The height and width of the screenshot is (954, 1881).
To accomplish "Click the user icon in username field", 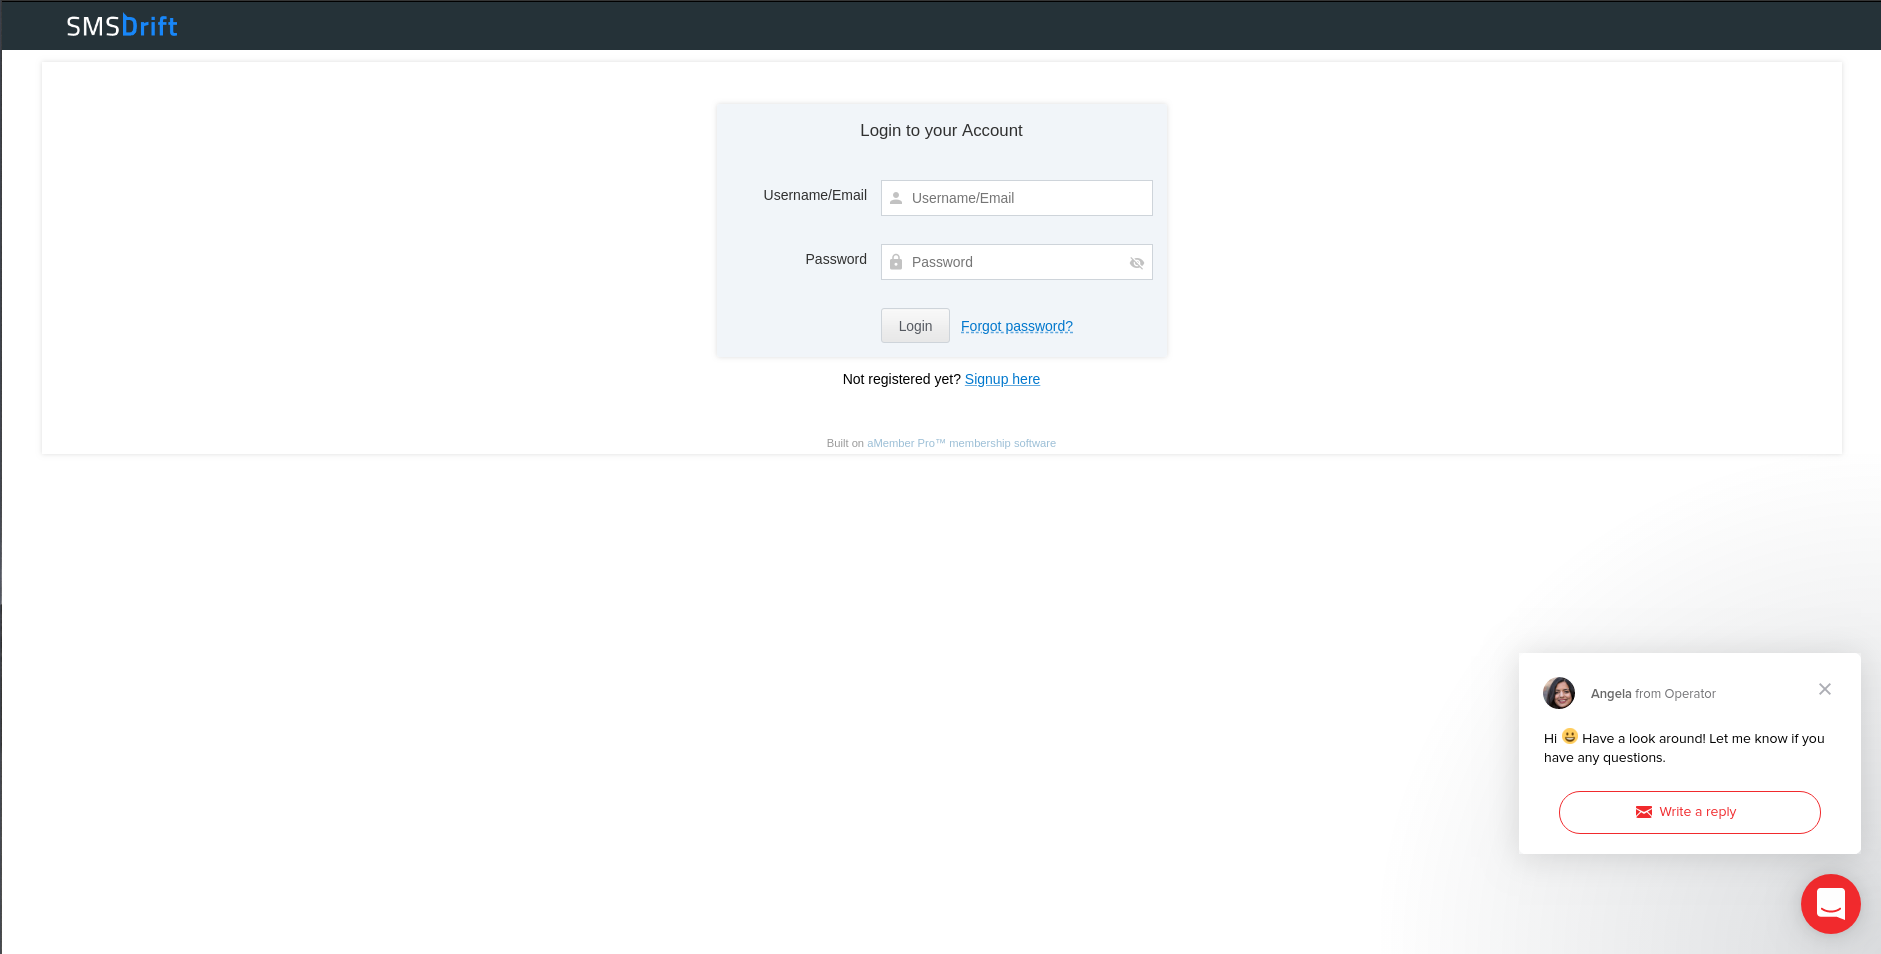I will 896,198.
